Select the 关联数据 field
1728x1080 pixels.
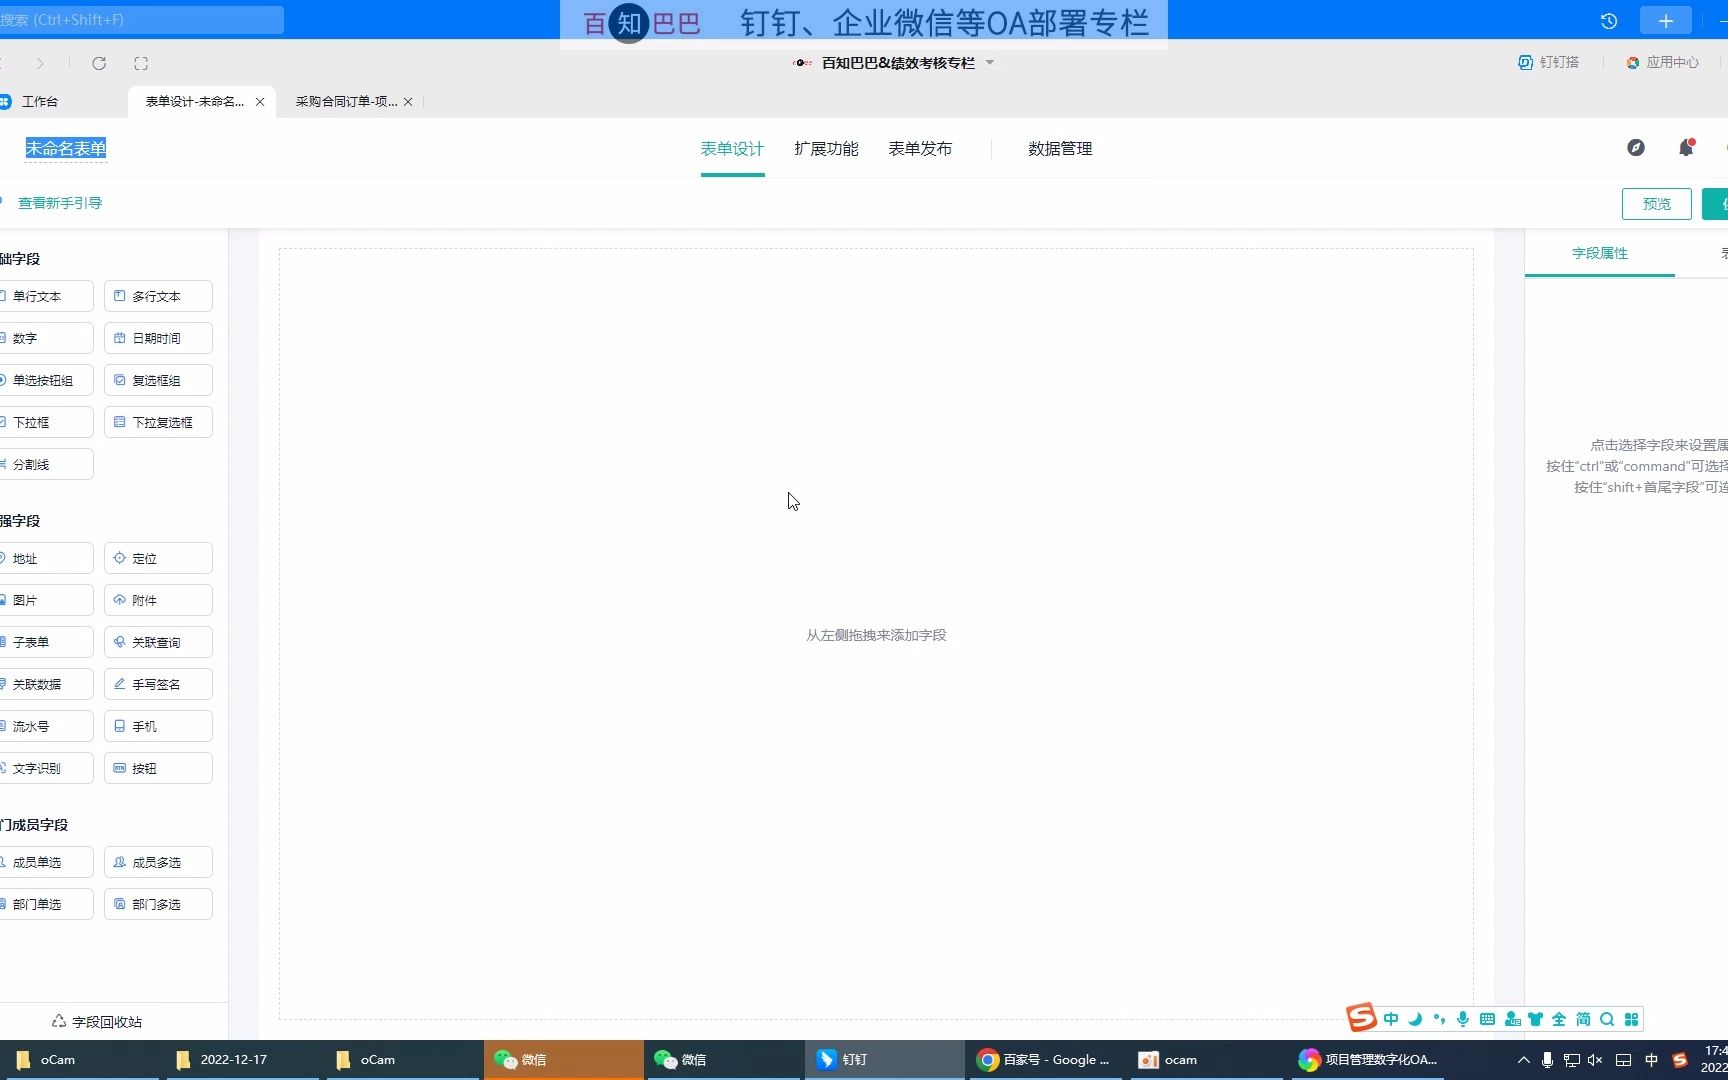pyautogui.click(x=44, y=684)
